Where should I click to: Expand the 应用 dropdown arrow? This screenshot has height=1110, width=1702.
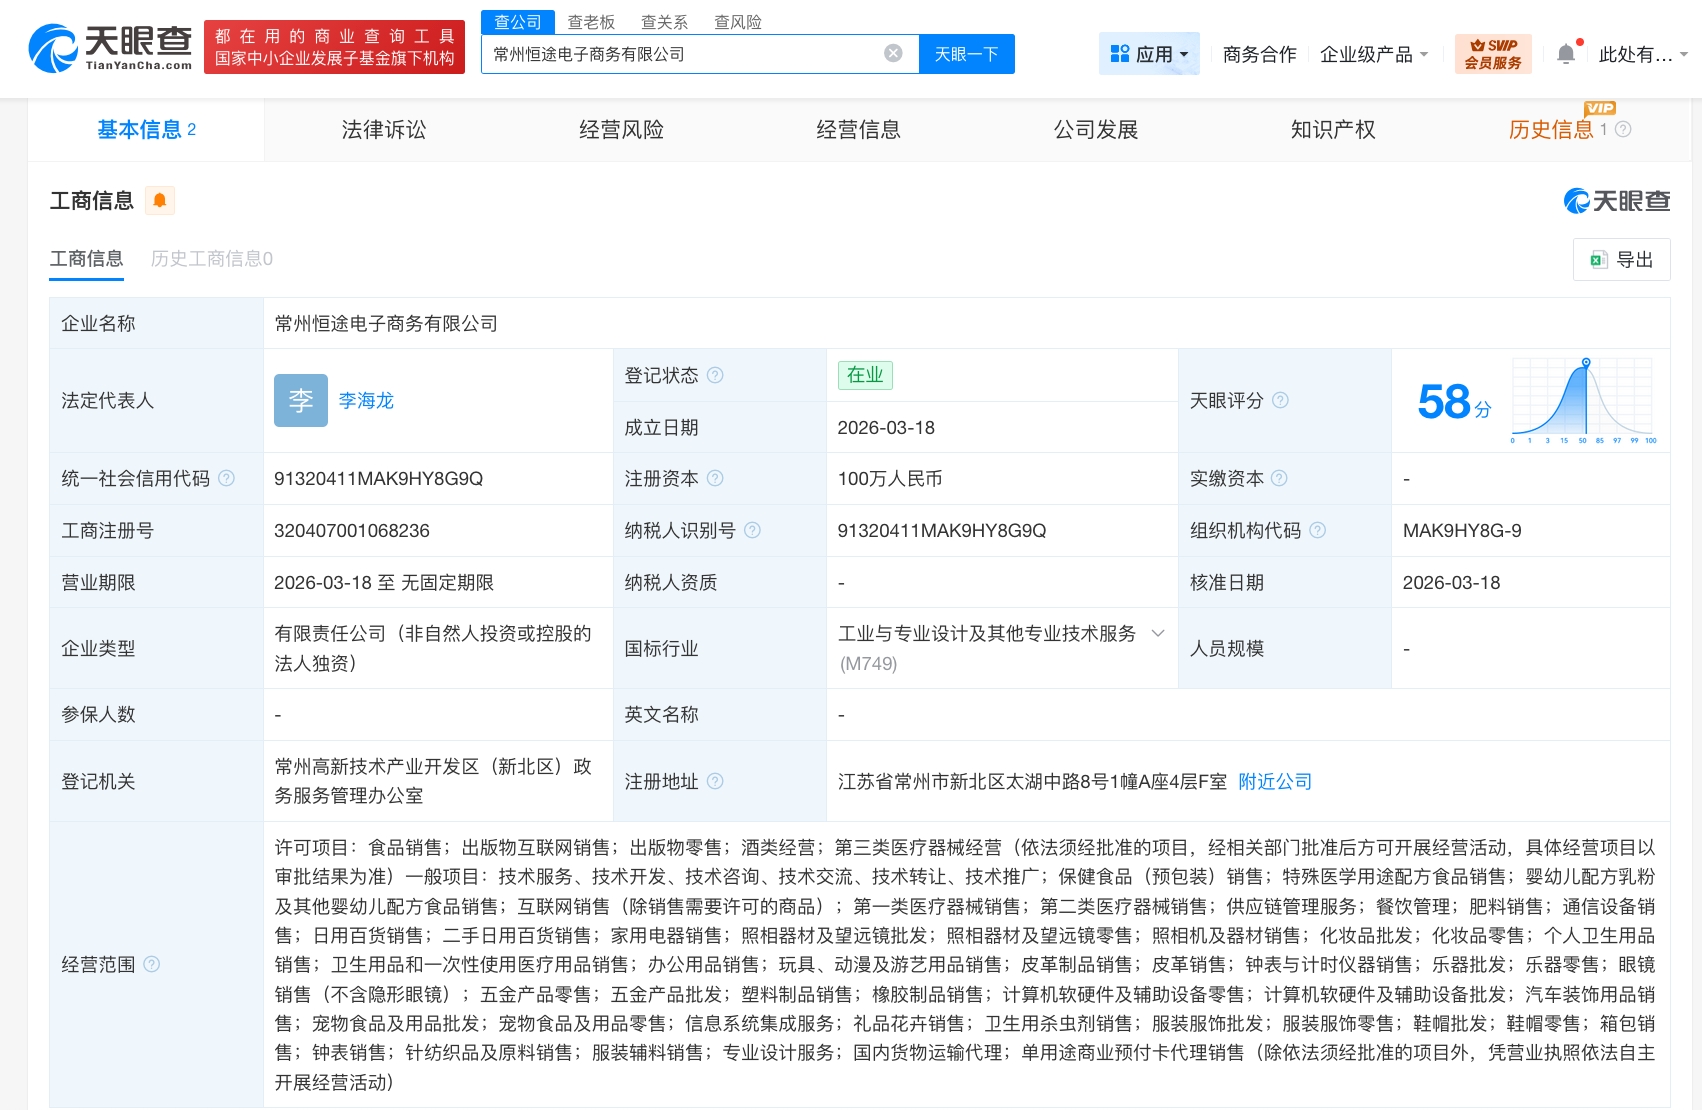pyautogui.click(x=1184, y=54)
